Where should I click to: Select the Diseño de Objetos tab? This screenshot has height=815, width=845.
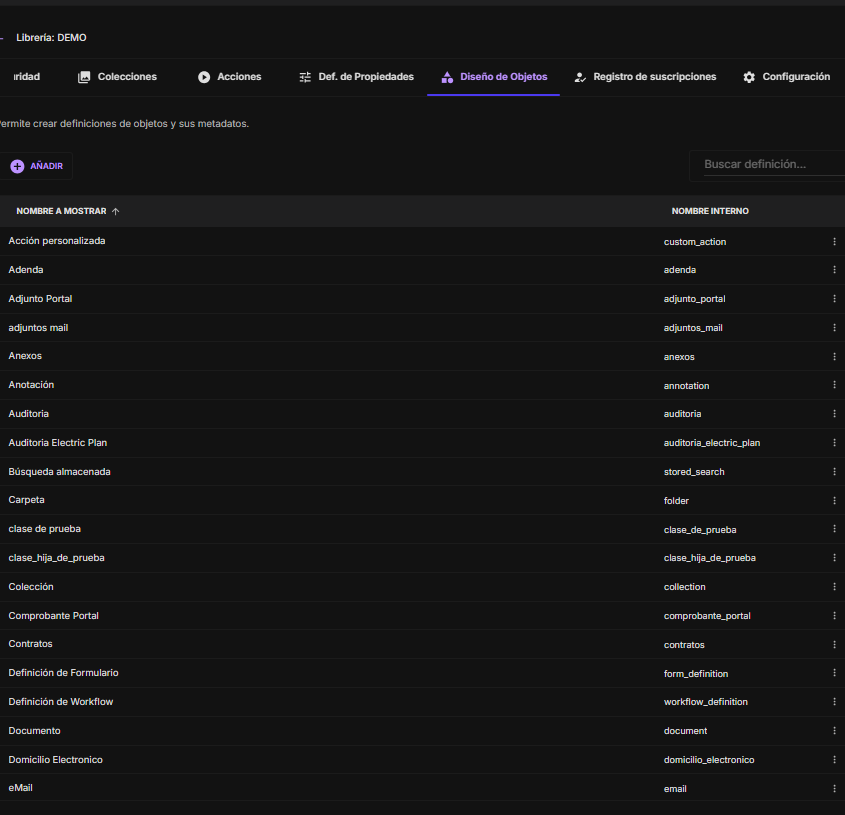494,77
